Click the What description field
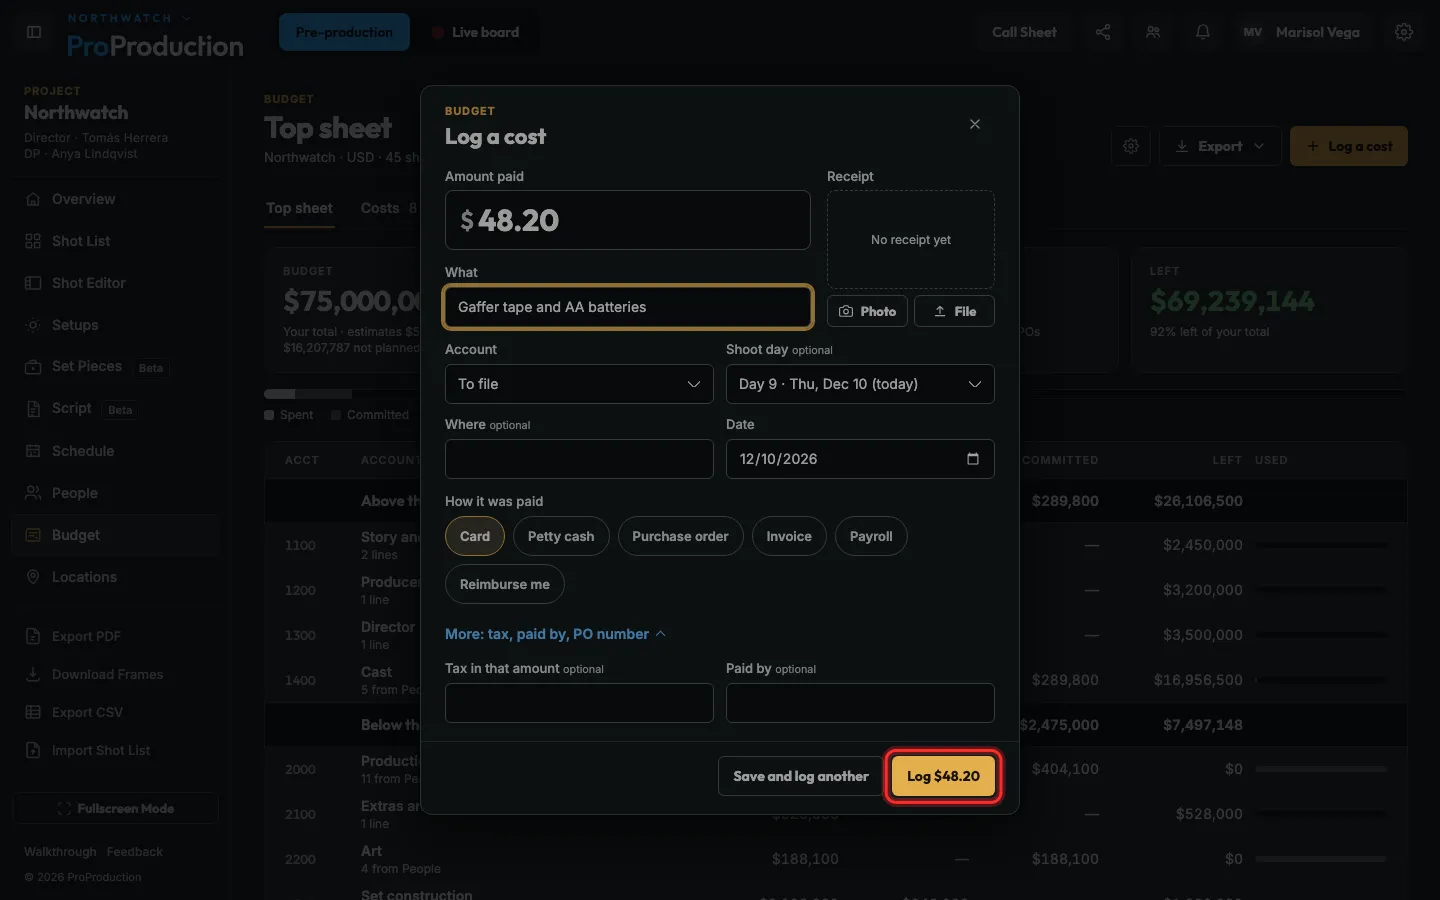Image resolution: width=1440 pixels, height=900 pixels. click(x=628, y=307)
